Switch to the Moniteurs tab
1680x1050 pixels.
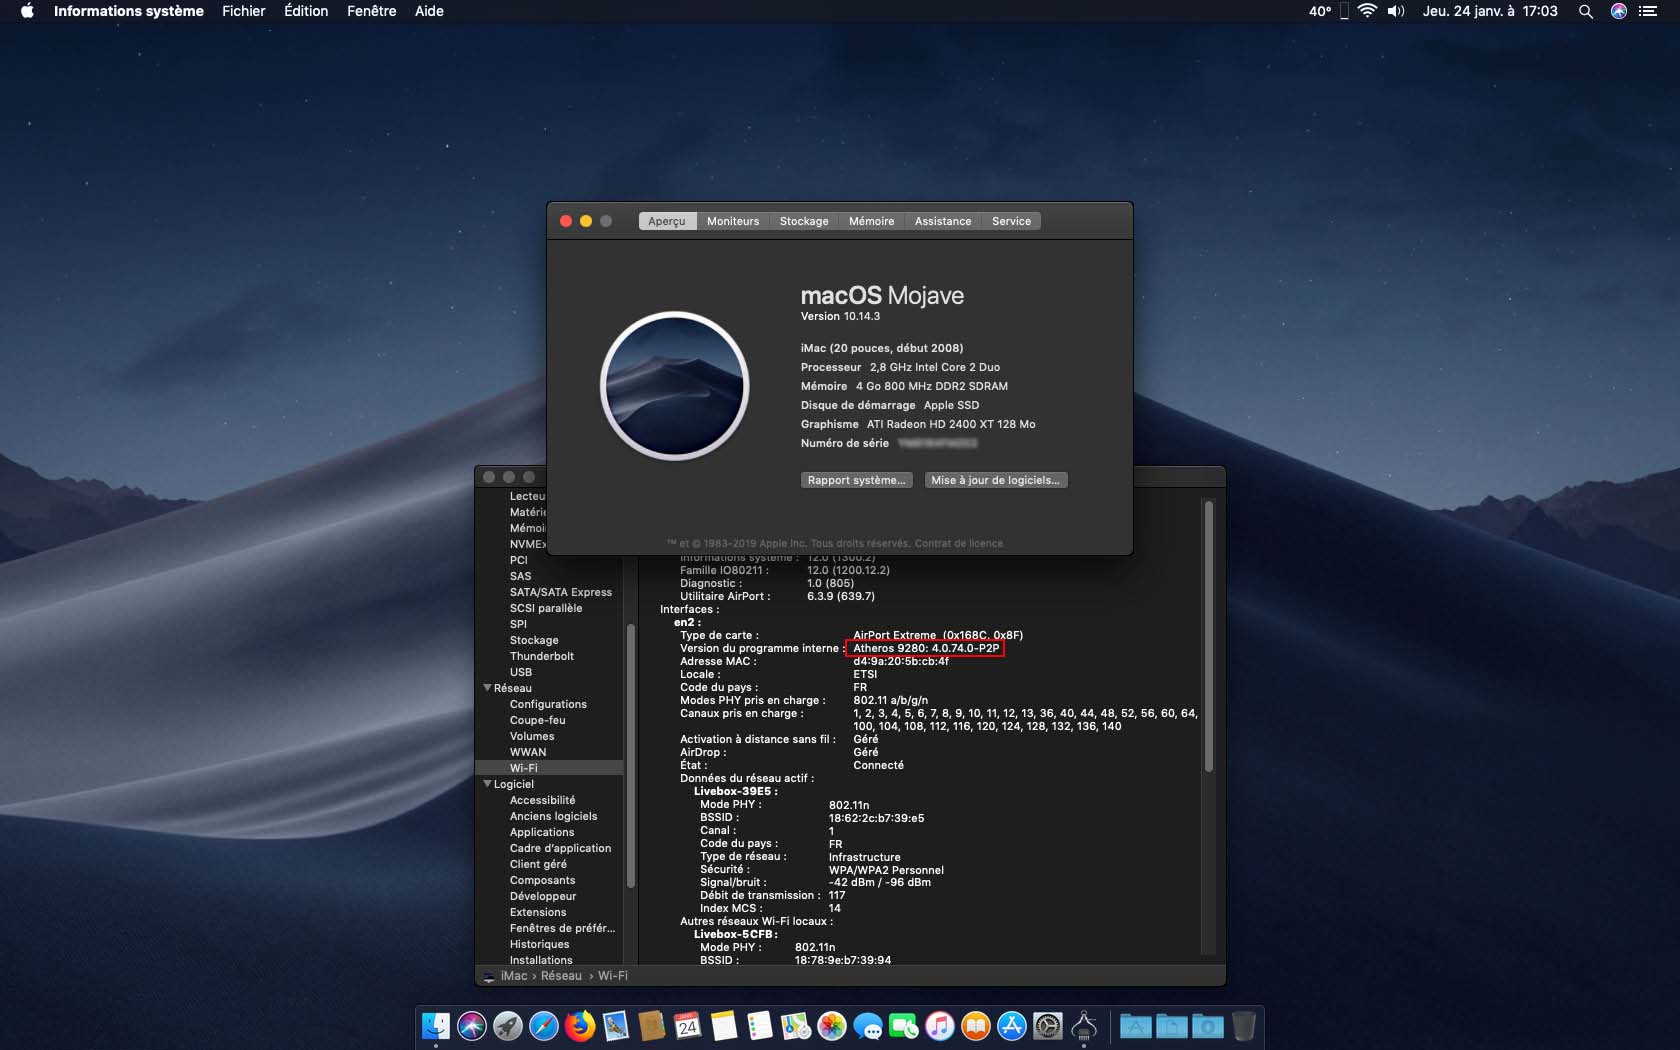pos(733,221)
